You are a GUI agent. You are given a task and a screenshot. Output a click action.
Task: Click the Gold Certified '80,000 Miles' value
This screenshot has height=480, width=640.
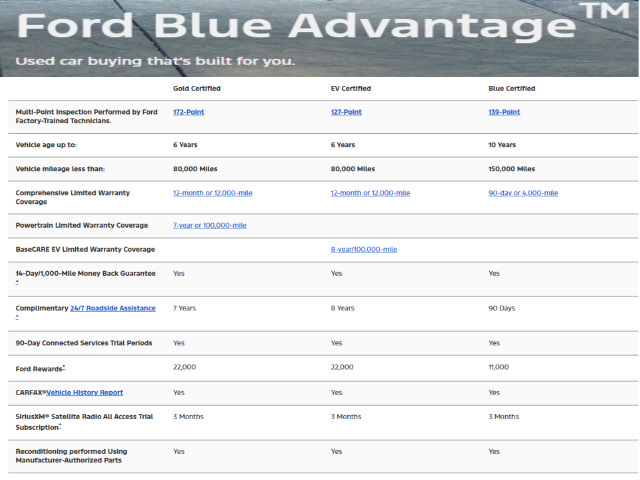pyautogui.click(x=195, y=169)
